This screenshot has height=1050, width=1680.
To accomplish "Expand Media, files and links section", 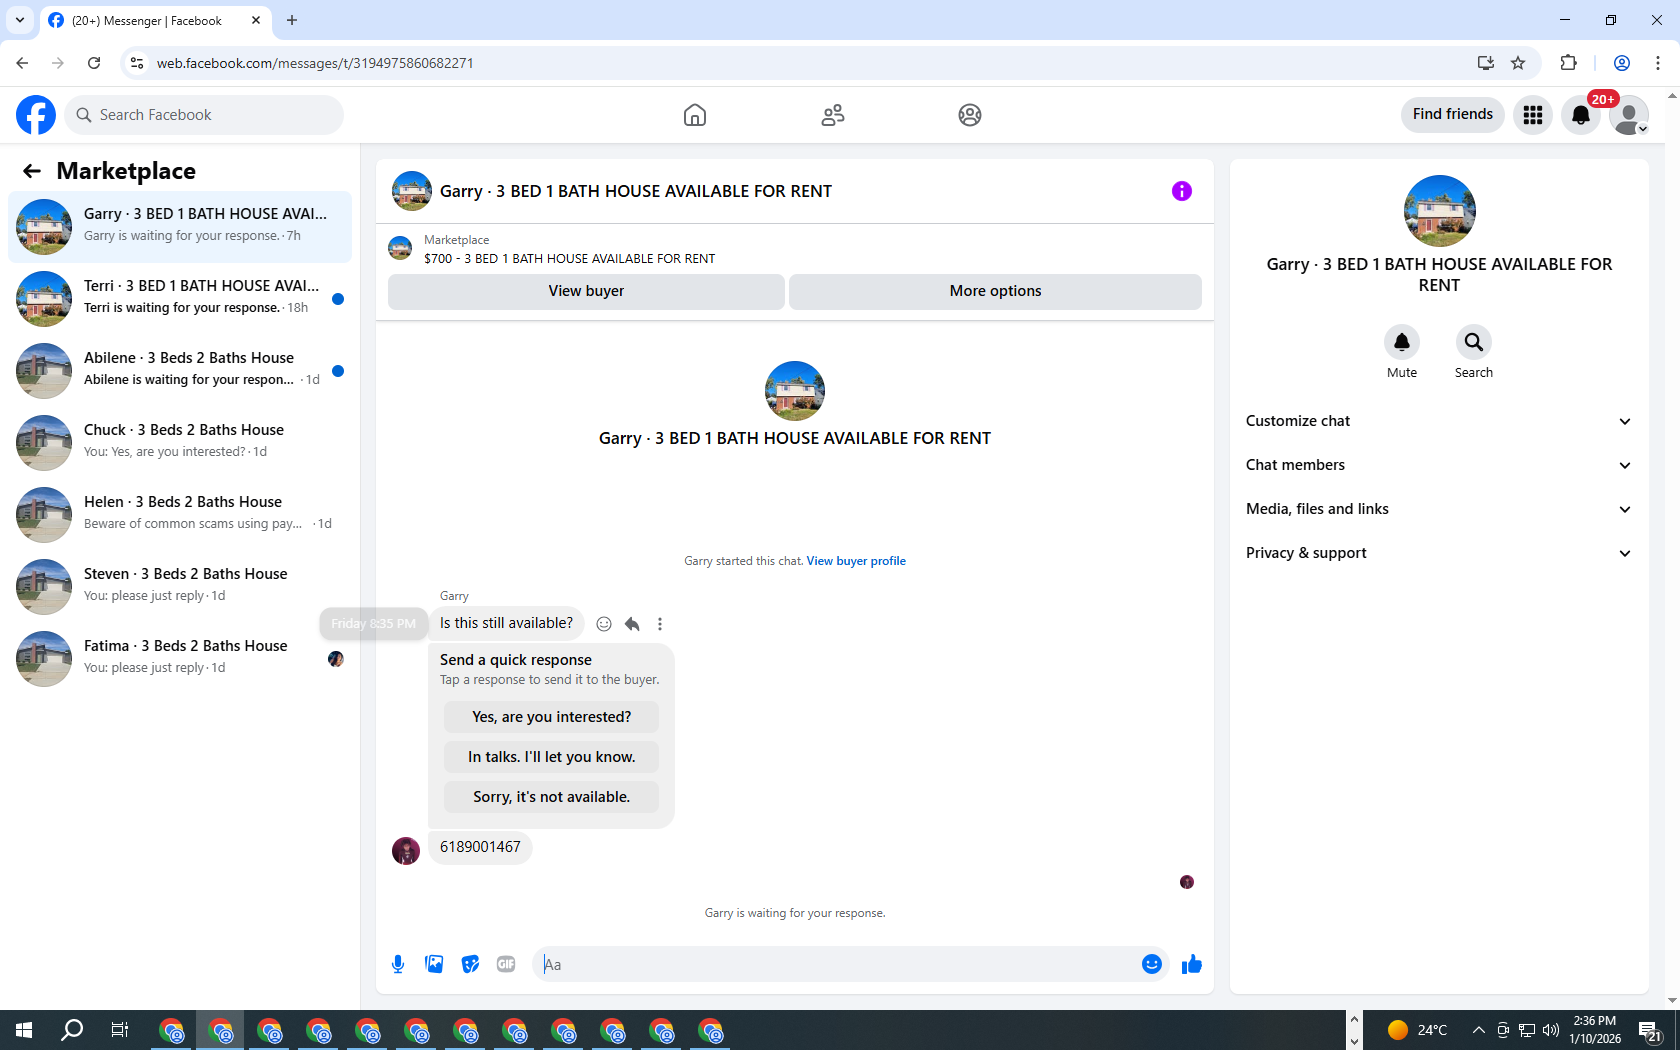I will coord(1439,509).
